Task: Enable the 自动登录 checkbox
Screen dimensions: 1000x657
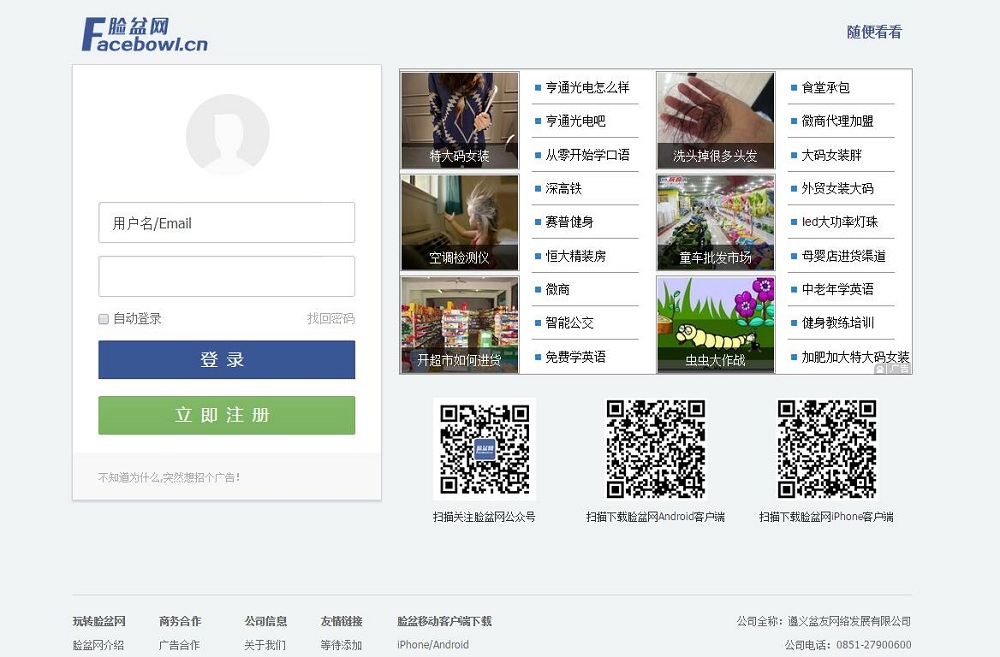Action: tap(103, 319)
